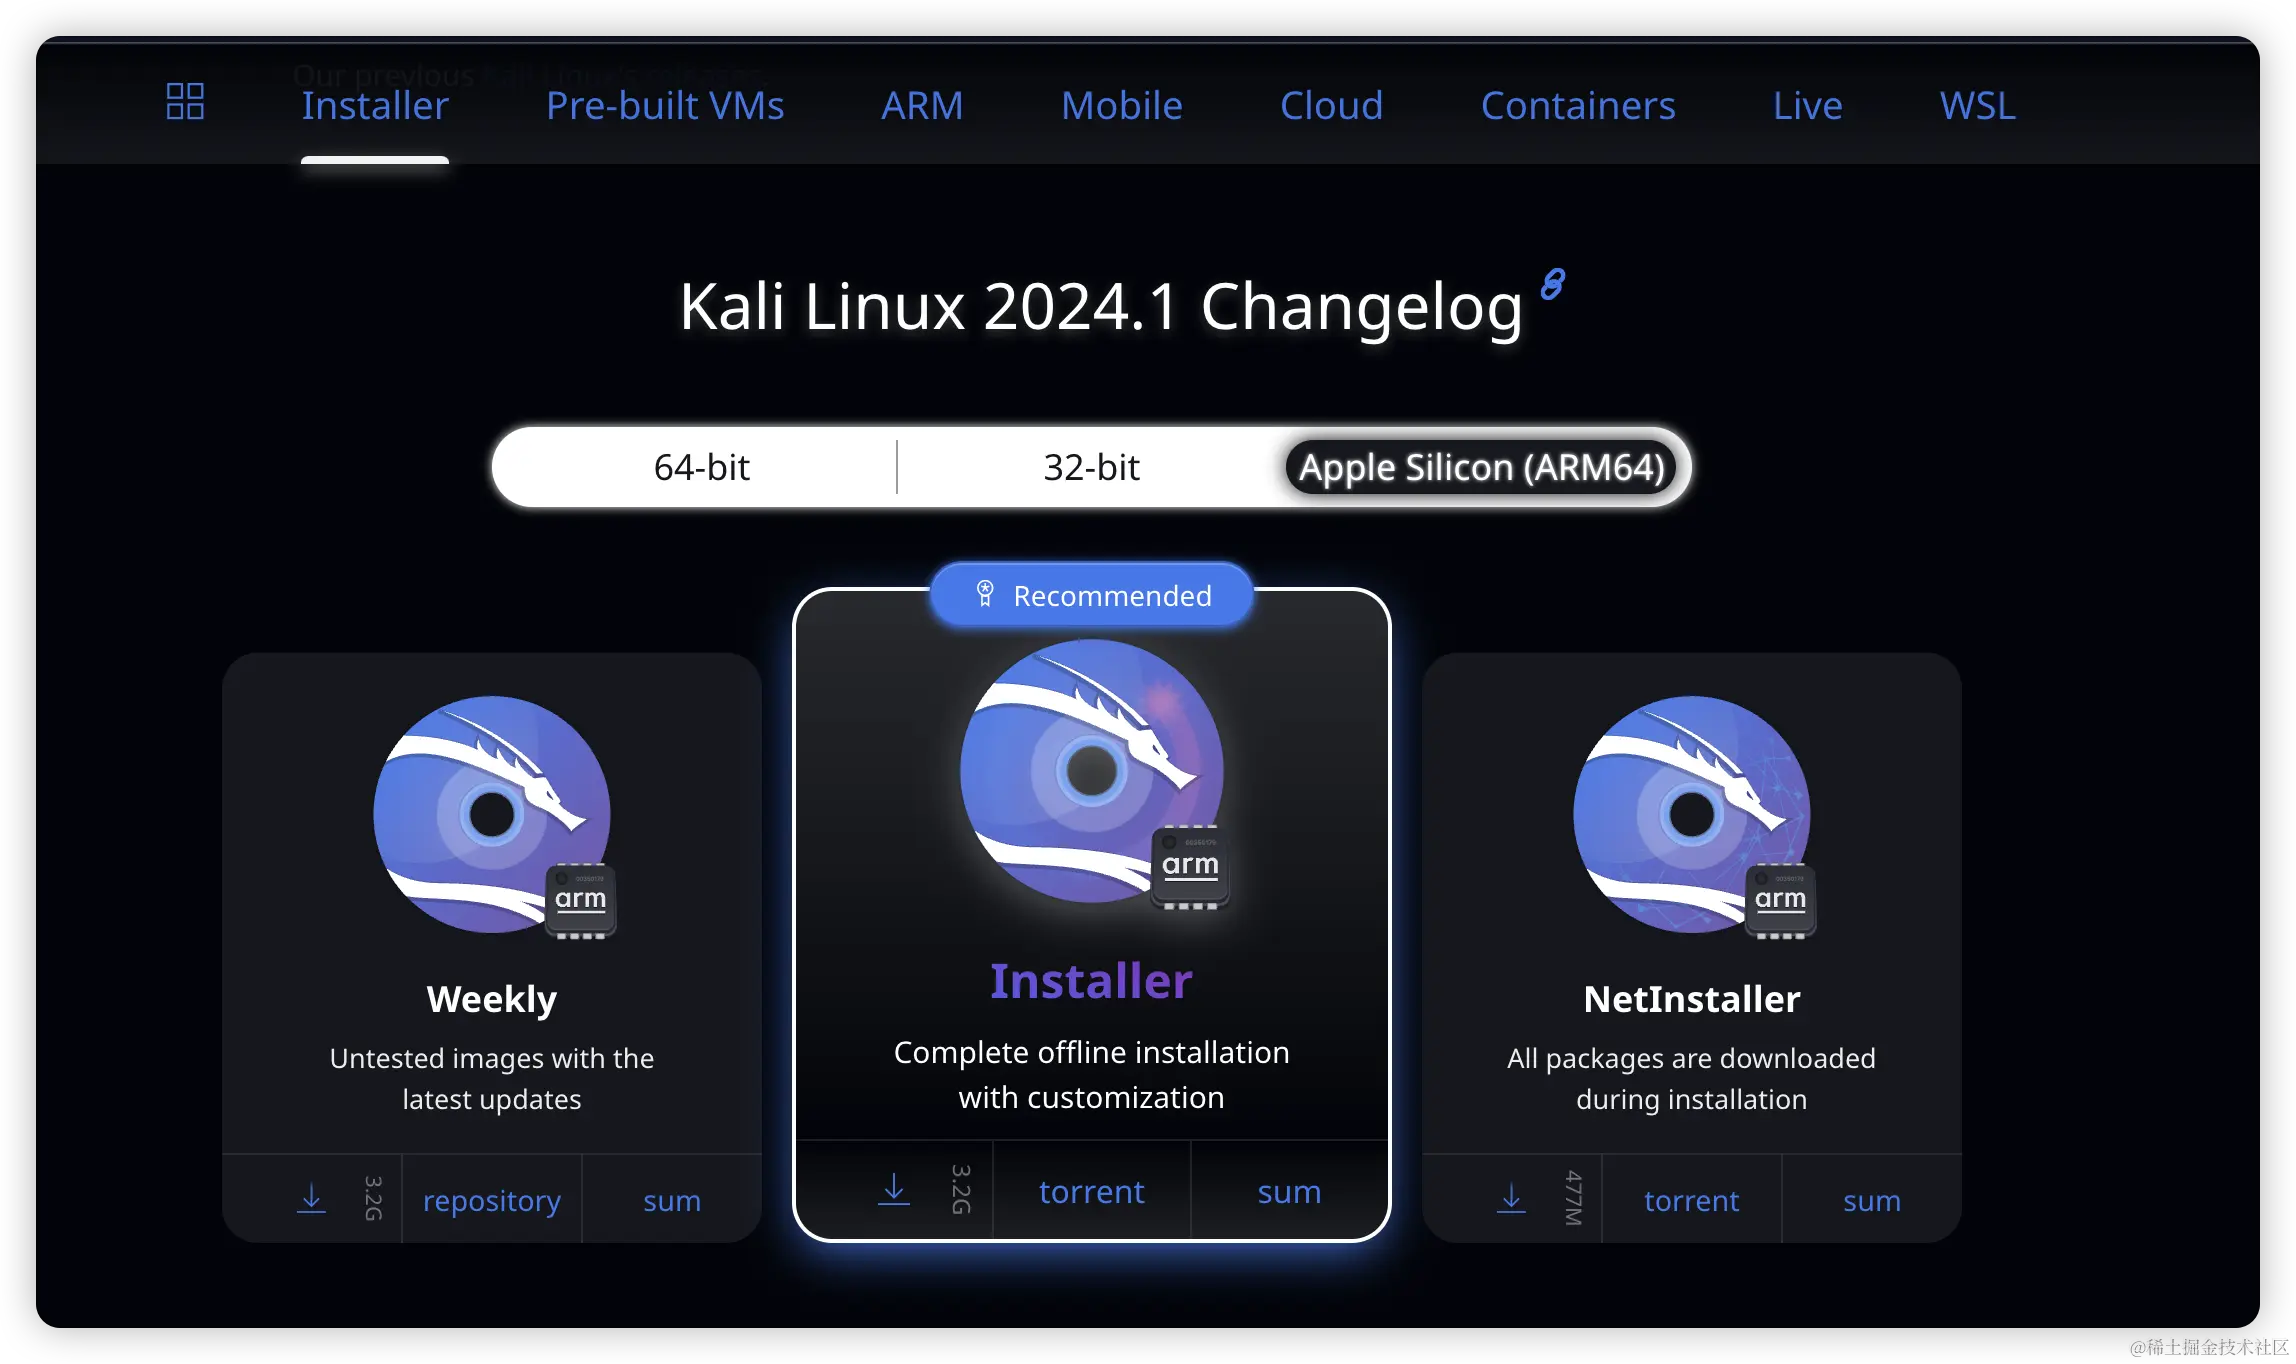2296x1364 pixels.
Task: Click the grid overview icon in nav bar
Action: [x=185, y=102]
